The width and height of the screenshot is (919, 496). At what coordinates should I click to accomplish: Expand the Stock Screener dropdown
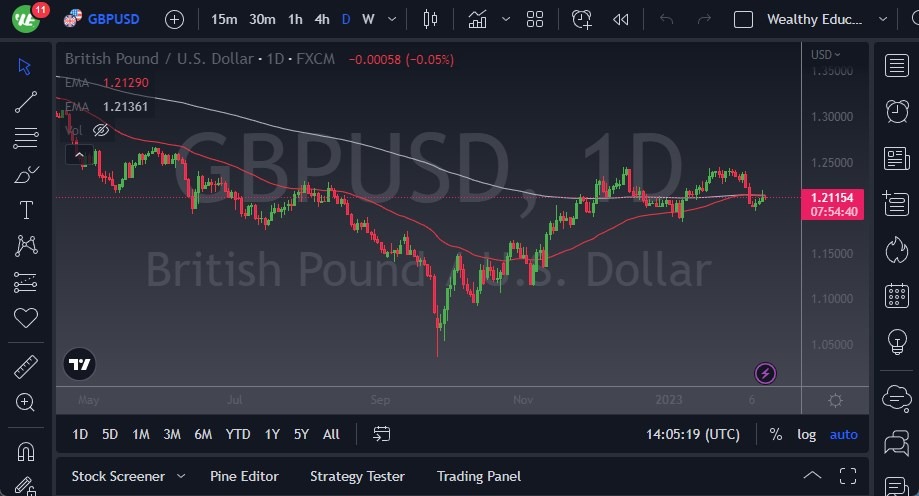click(x=181, y=476)
